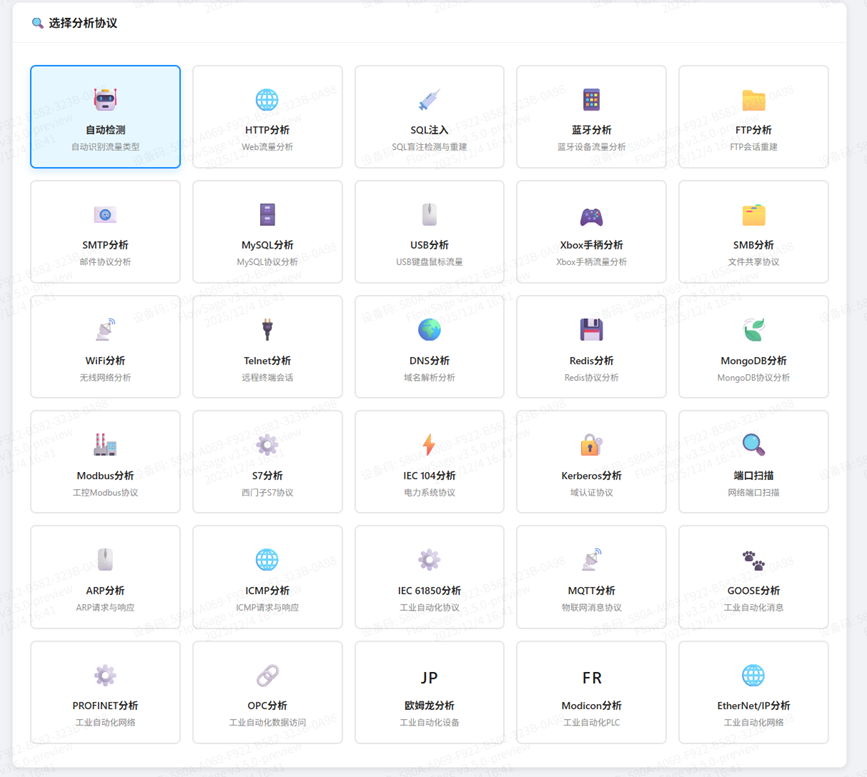
Task: Click the 工业自动化PLC description
Action: click(591, 722)
